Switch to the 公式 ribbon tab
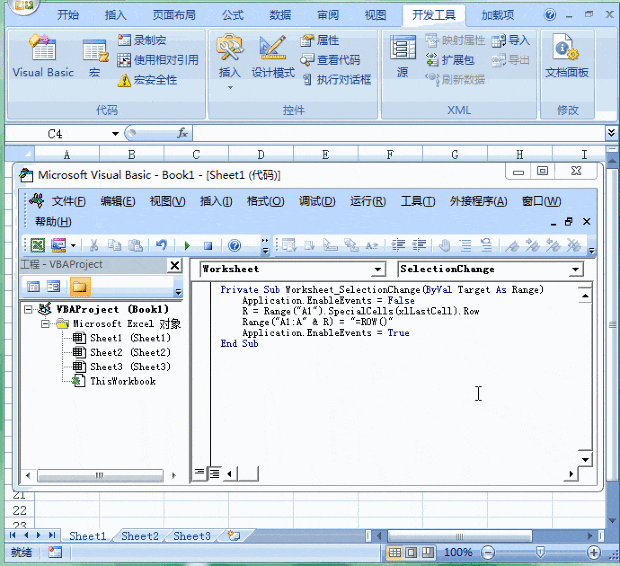 coord(232,15)
